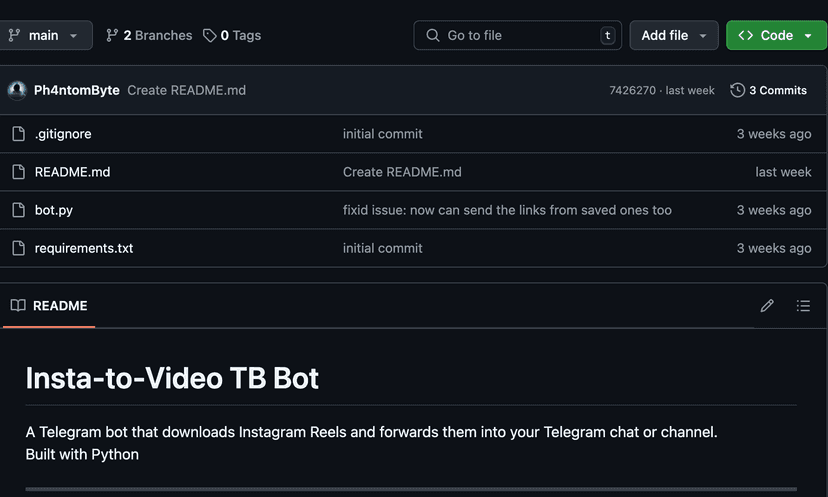Viewport: 828px width, 497px height.
Task: View the 3 Commits history
Action: (768, 90)
